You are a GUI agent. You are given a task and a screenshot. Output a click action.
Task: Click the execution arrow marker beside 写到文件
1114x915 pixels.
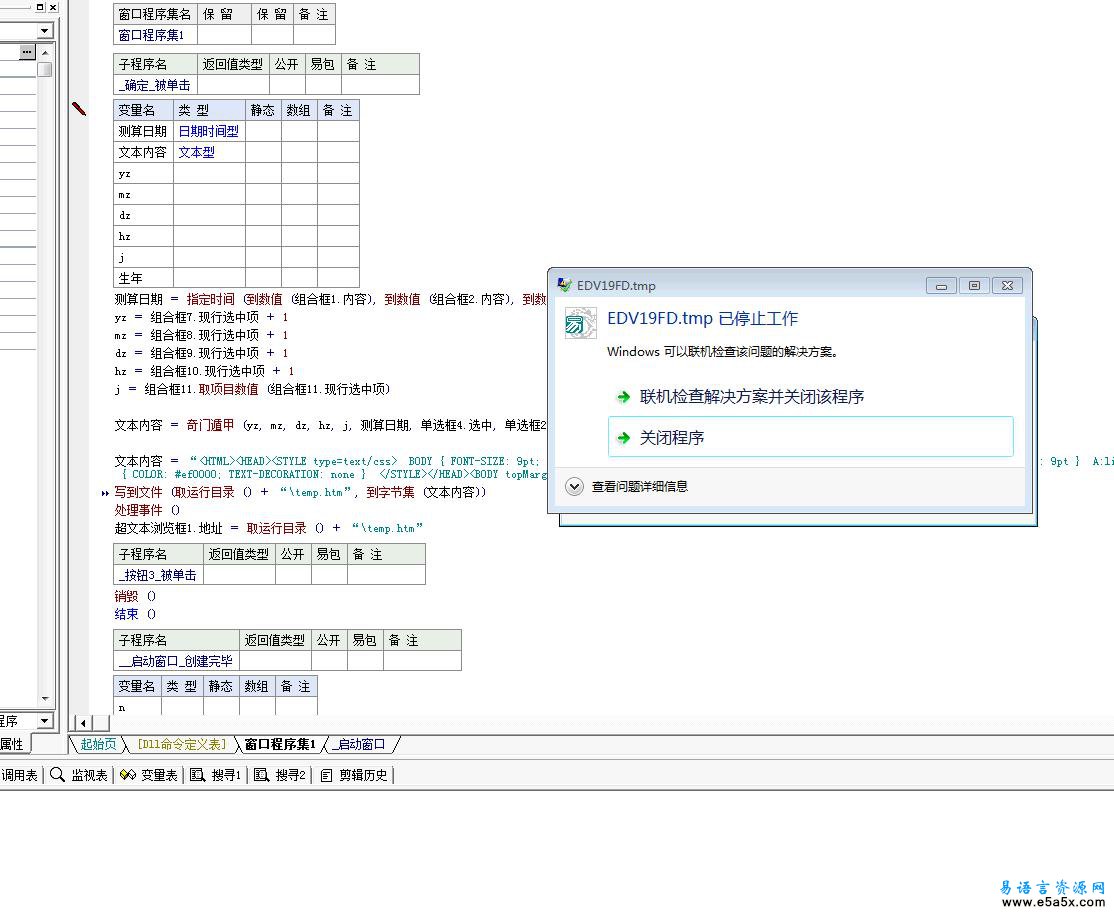(x=105, y=493)
